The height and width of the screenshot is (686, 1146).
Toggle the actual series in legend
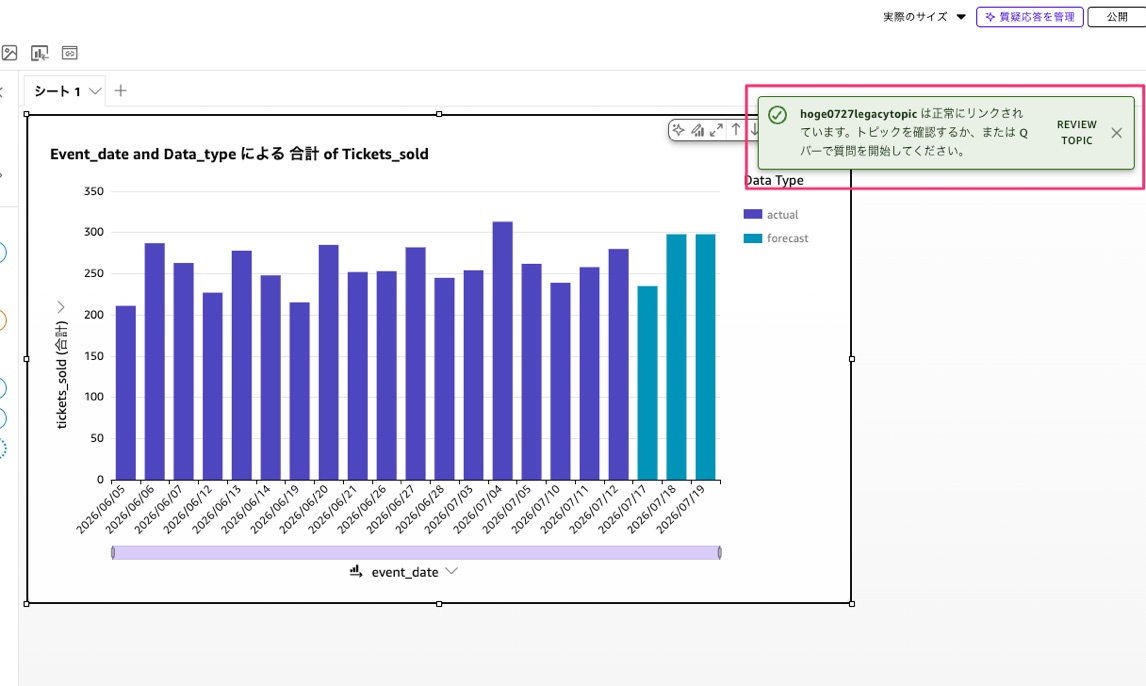click(x=771, y=215)
